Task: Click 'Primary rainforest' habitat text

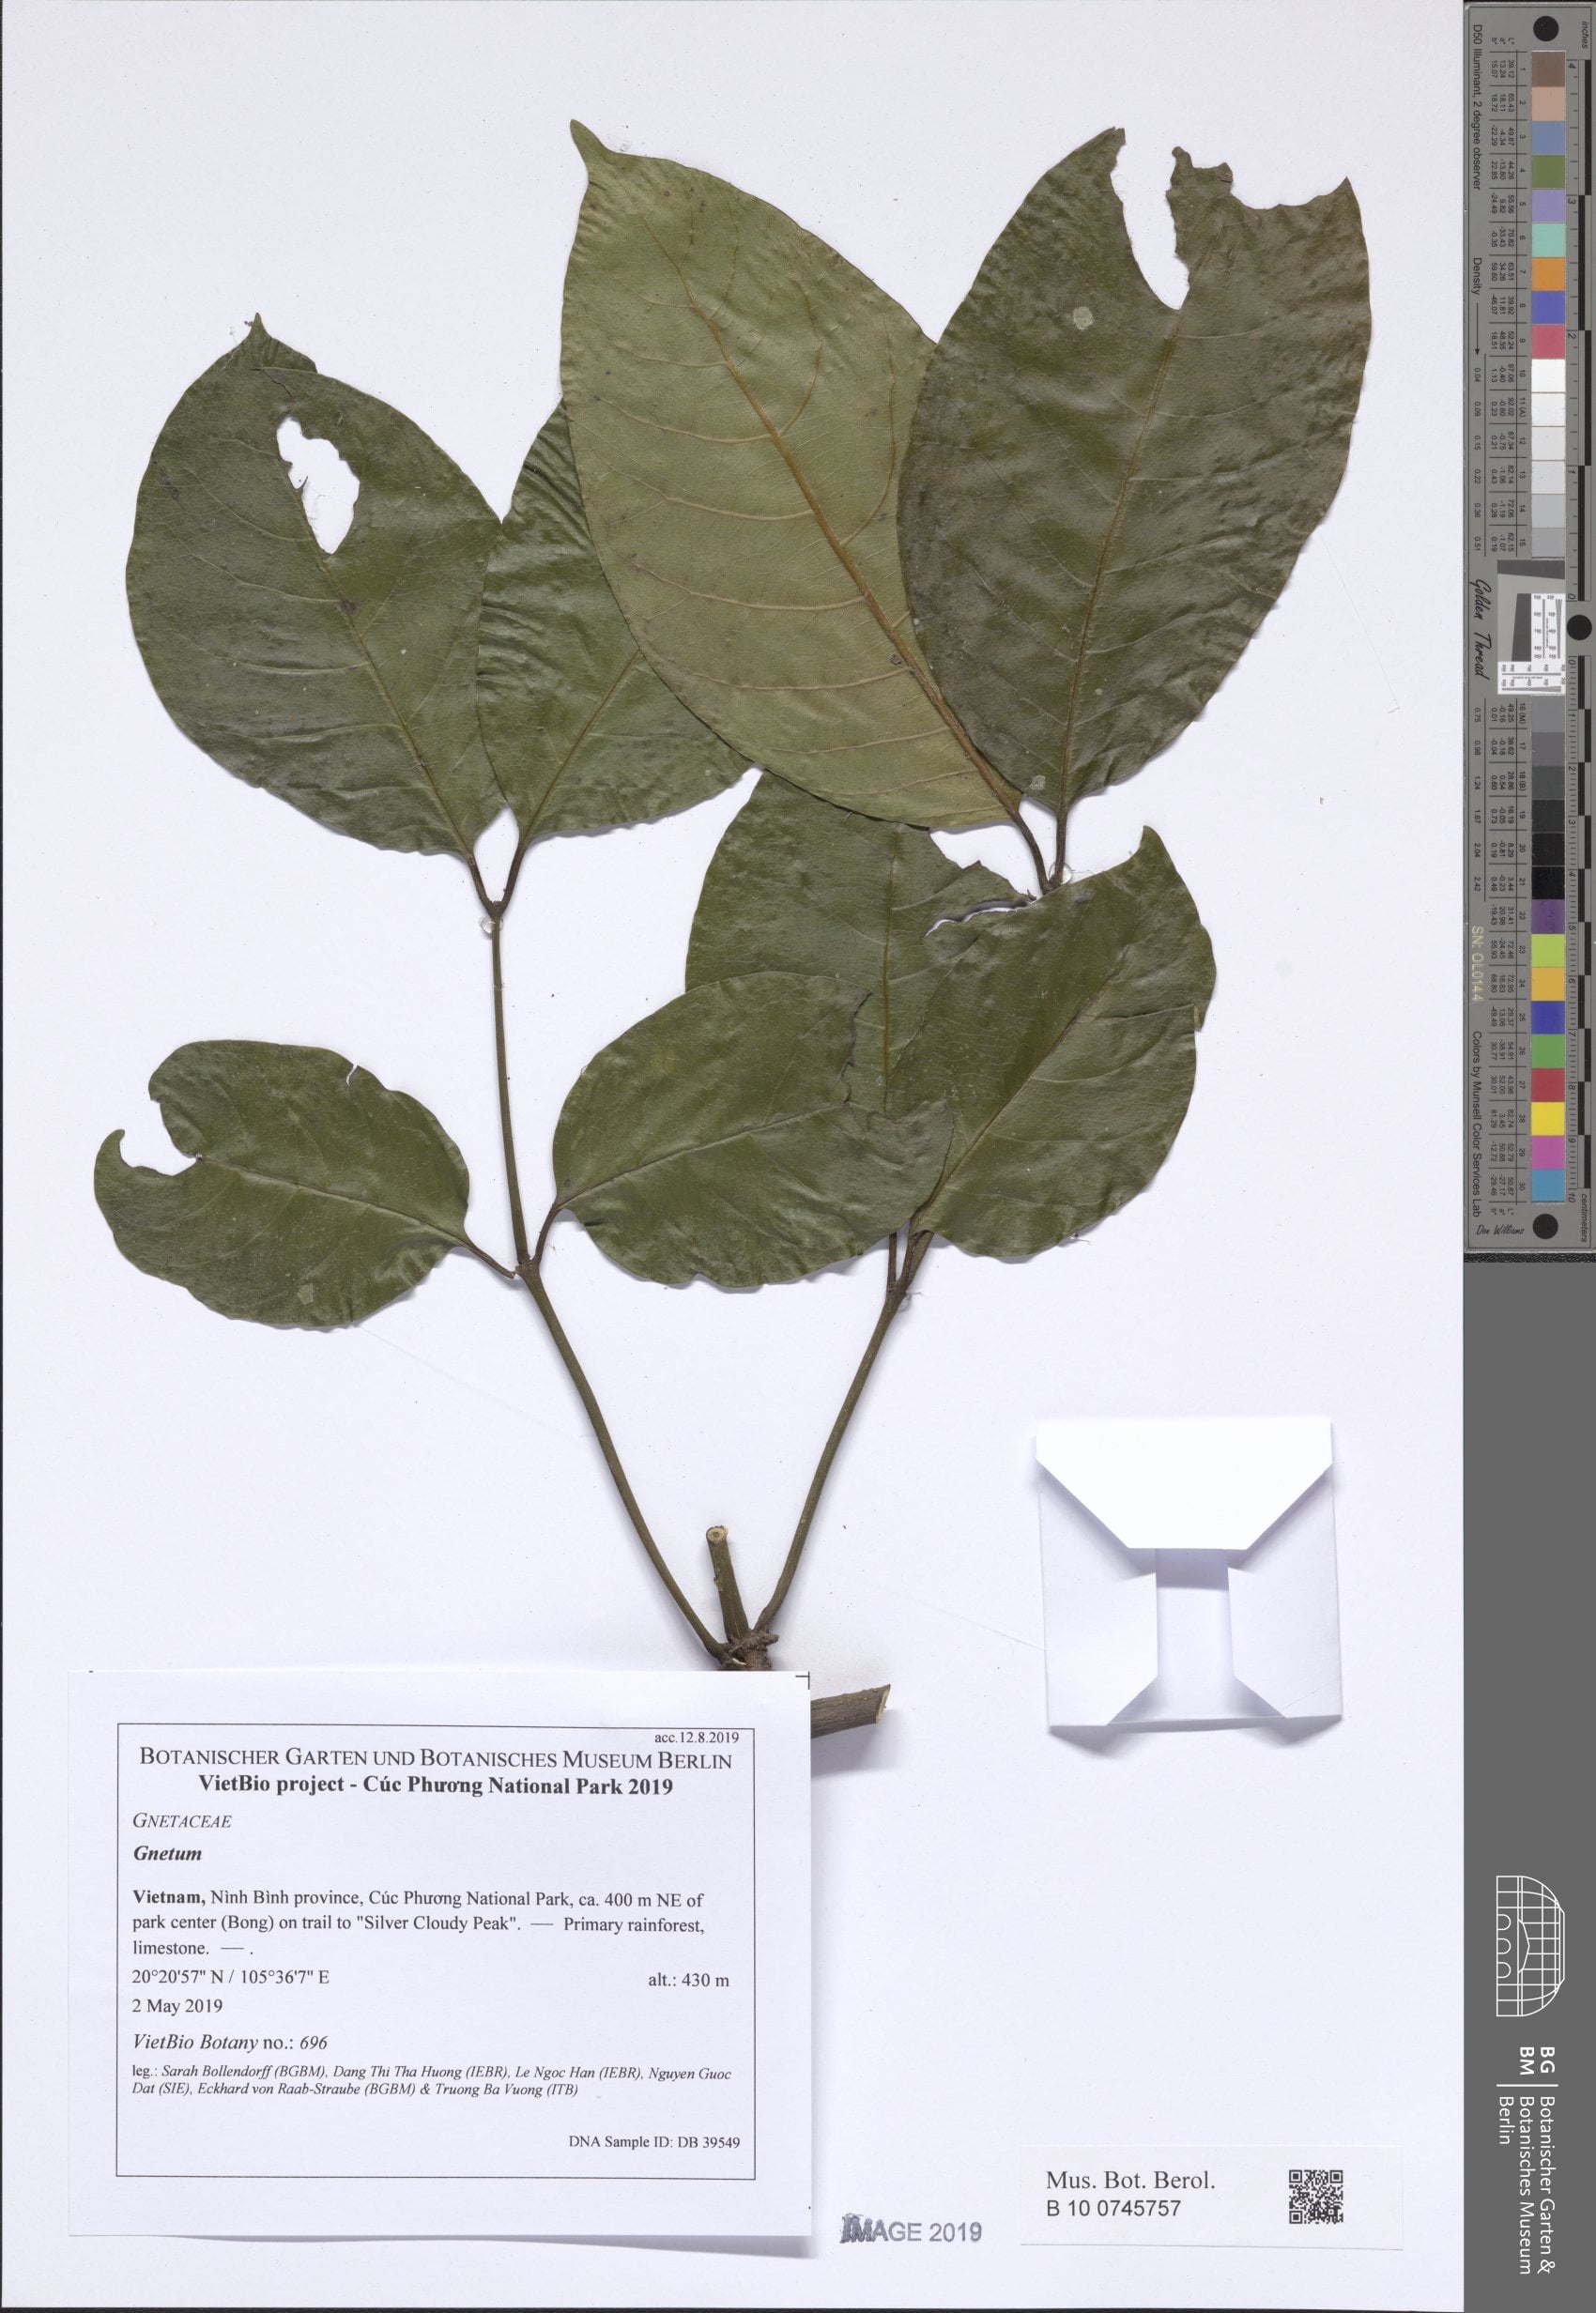Action: (633, 1923)
